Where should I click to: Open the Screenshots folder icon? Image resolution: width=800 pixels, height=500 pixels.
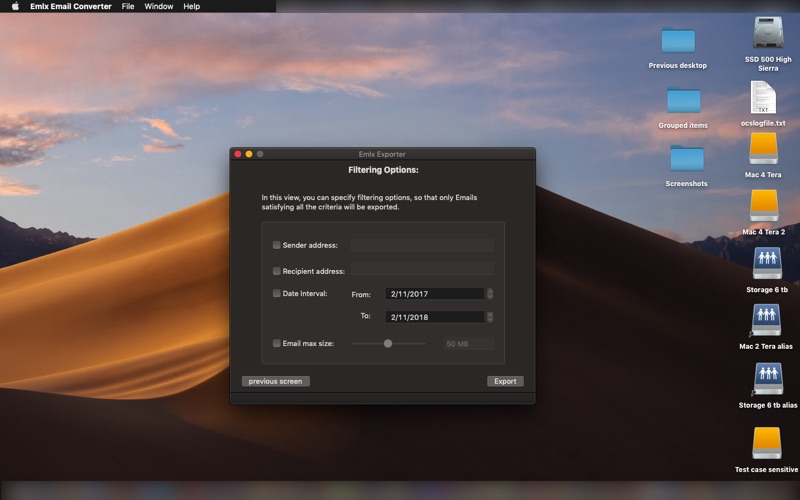tap(687, 158)
